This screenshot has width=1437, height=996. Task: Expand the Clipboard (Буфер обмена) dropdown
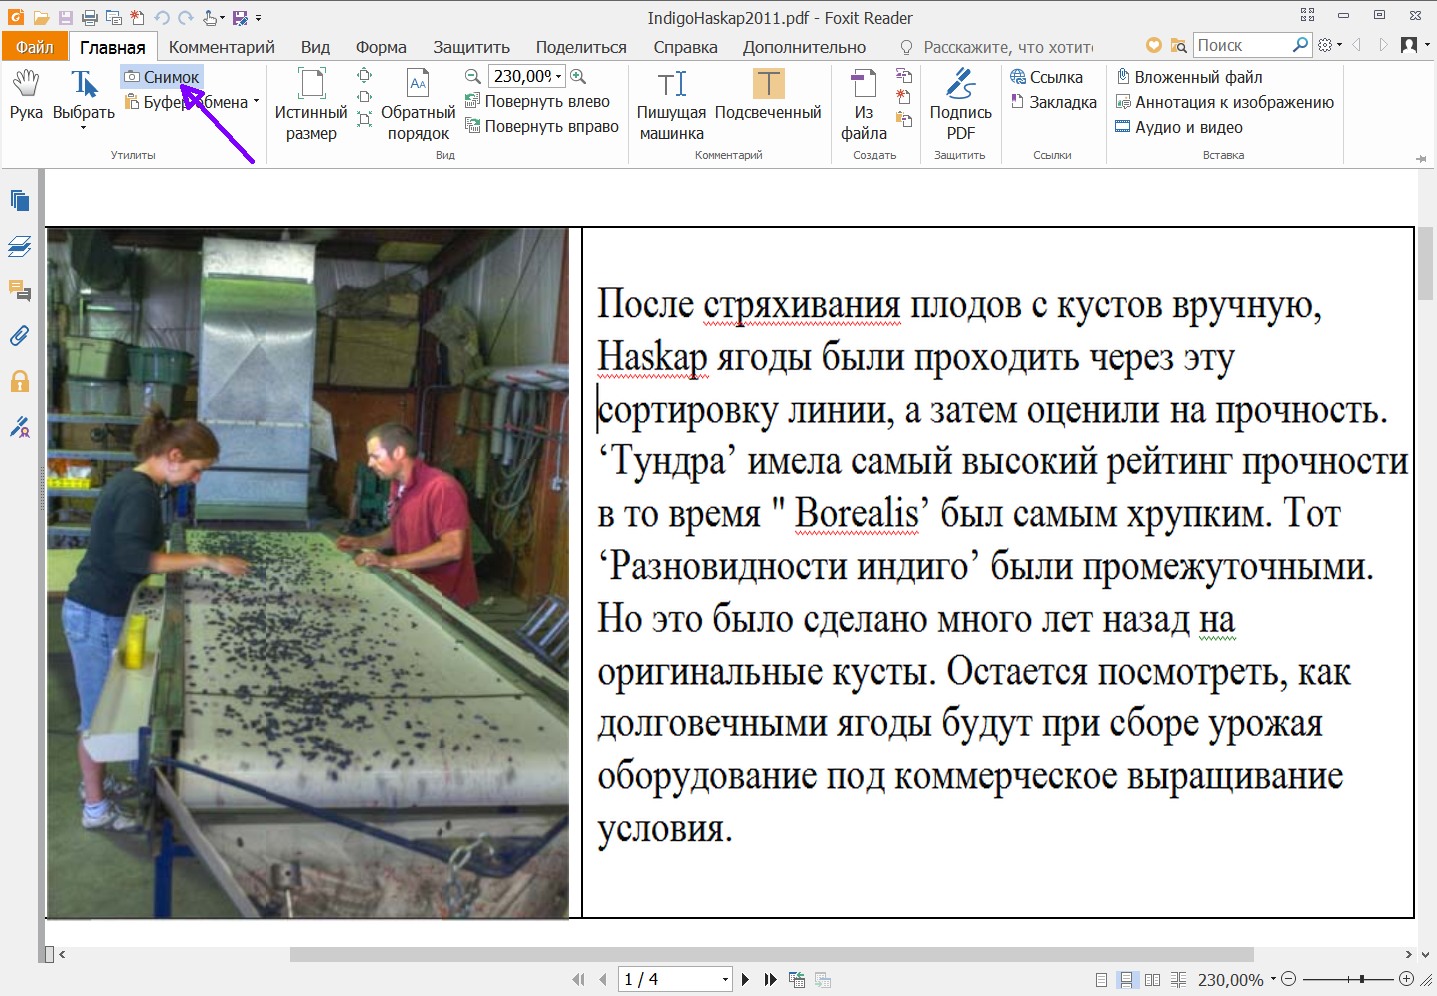pos(256,102)
